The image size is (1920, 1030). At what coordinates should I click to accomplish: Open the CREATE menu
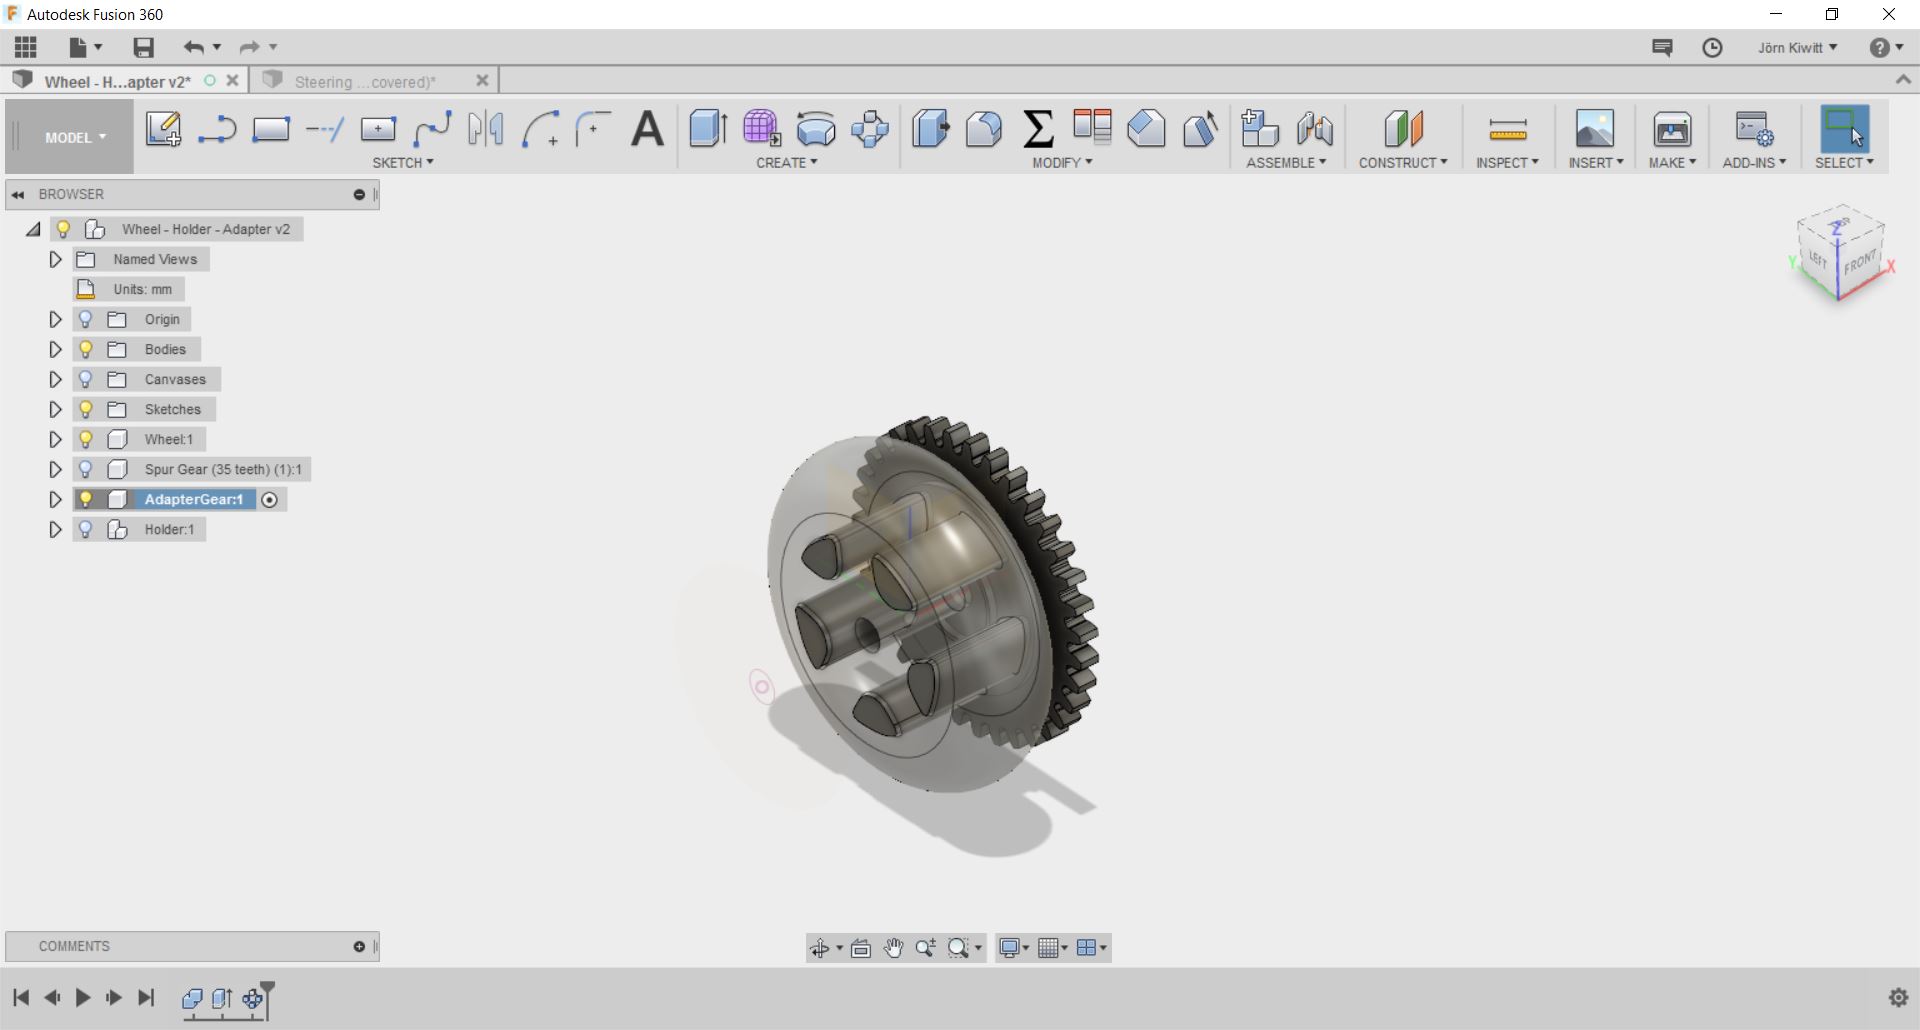coord(787,163)
